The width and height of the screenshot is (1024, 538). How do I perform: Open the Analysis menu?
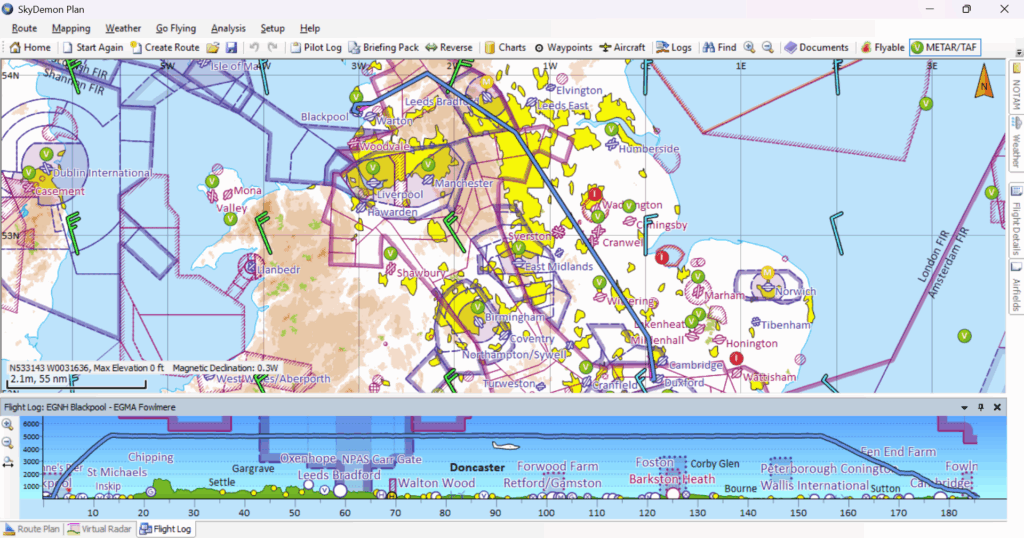tap(228, 28)
